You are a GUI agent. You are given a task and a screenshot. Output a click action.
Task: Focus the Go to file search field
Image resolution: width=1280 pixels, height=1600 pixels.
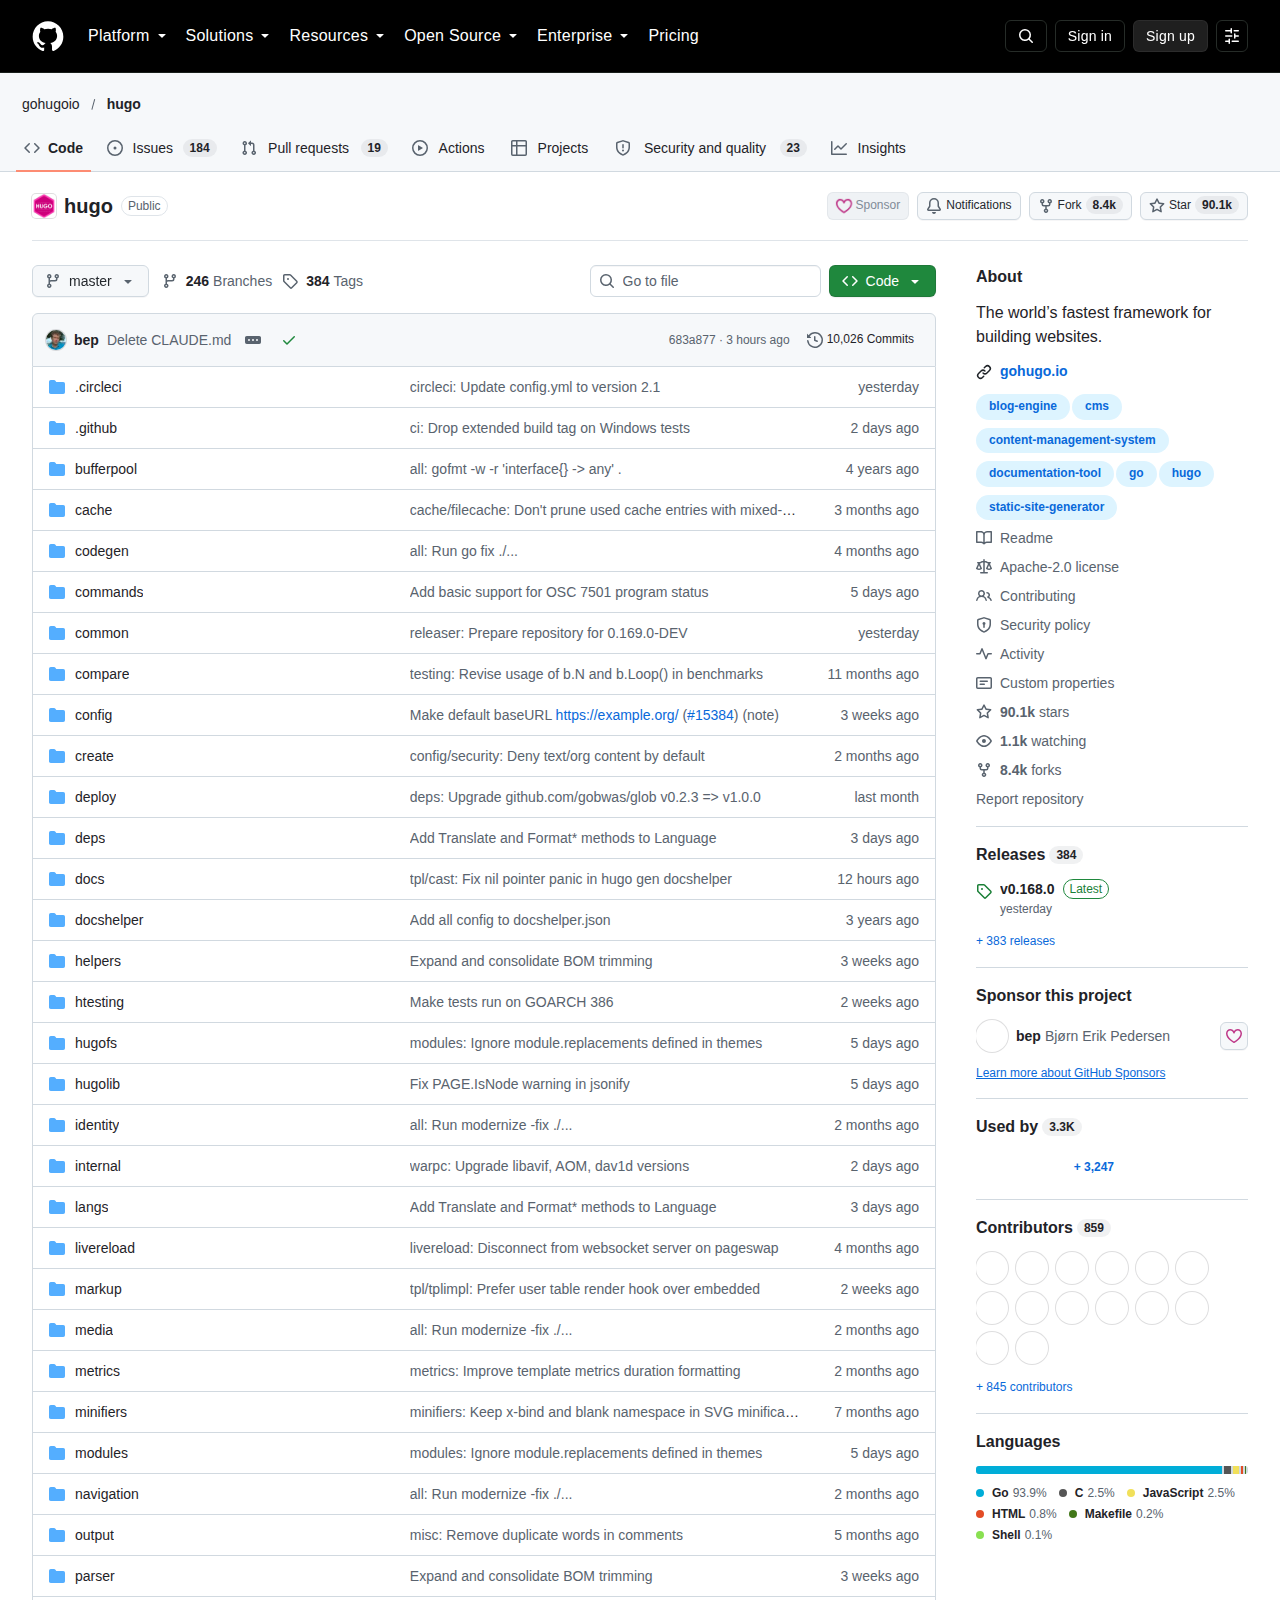click(x=705, y=281)
